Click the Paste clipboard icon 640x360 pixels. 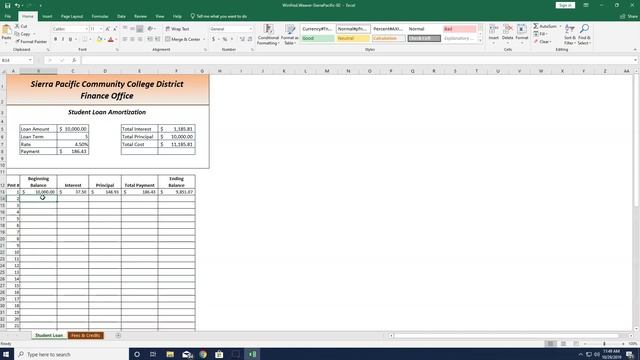[7, 30]
